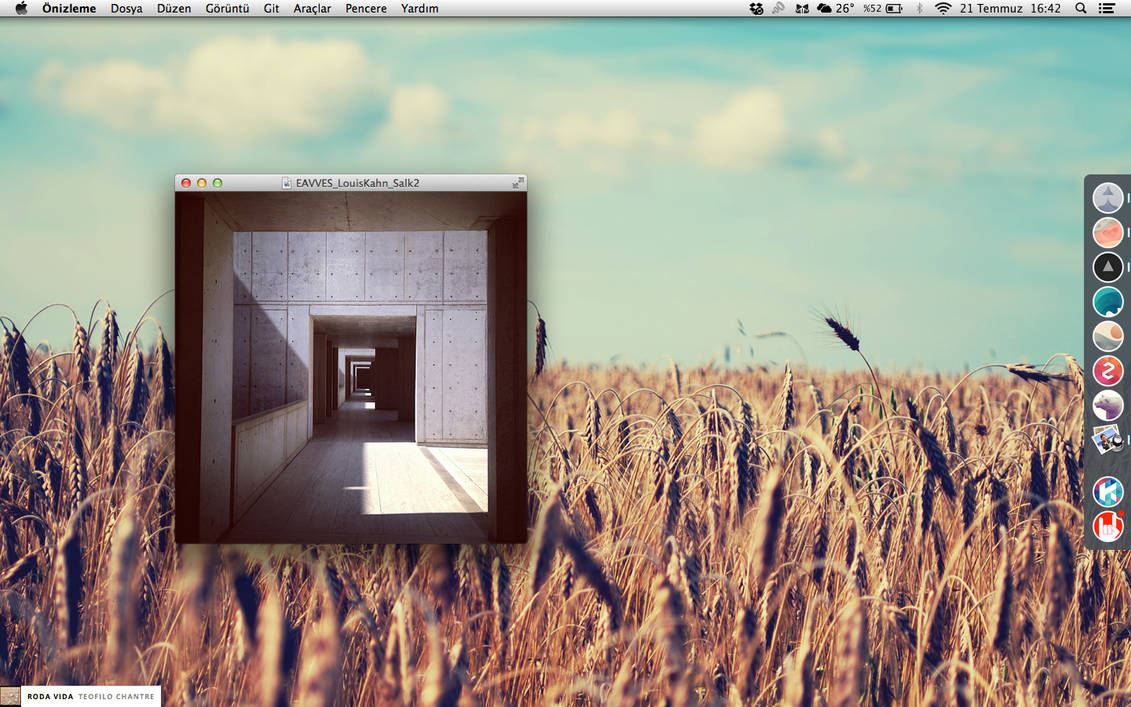Open the Dosya menu

click(126, 9)
